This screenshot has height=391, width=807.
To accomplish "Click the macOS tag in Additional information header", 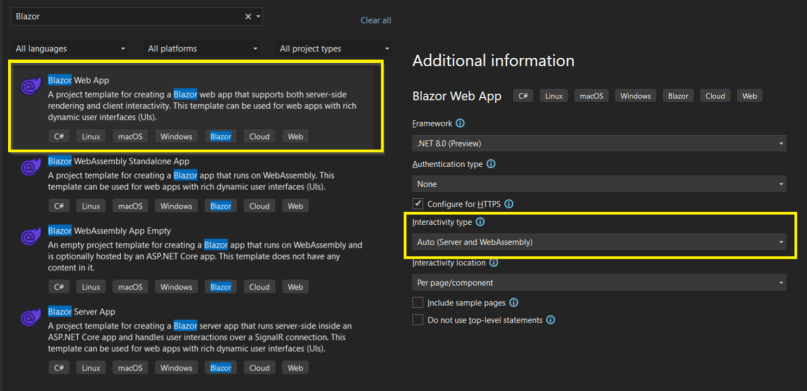I will (592, 96).
